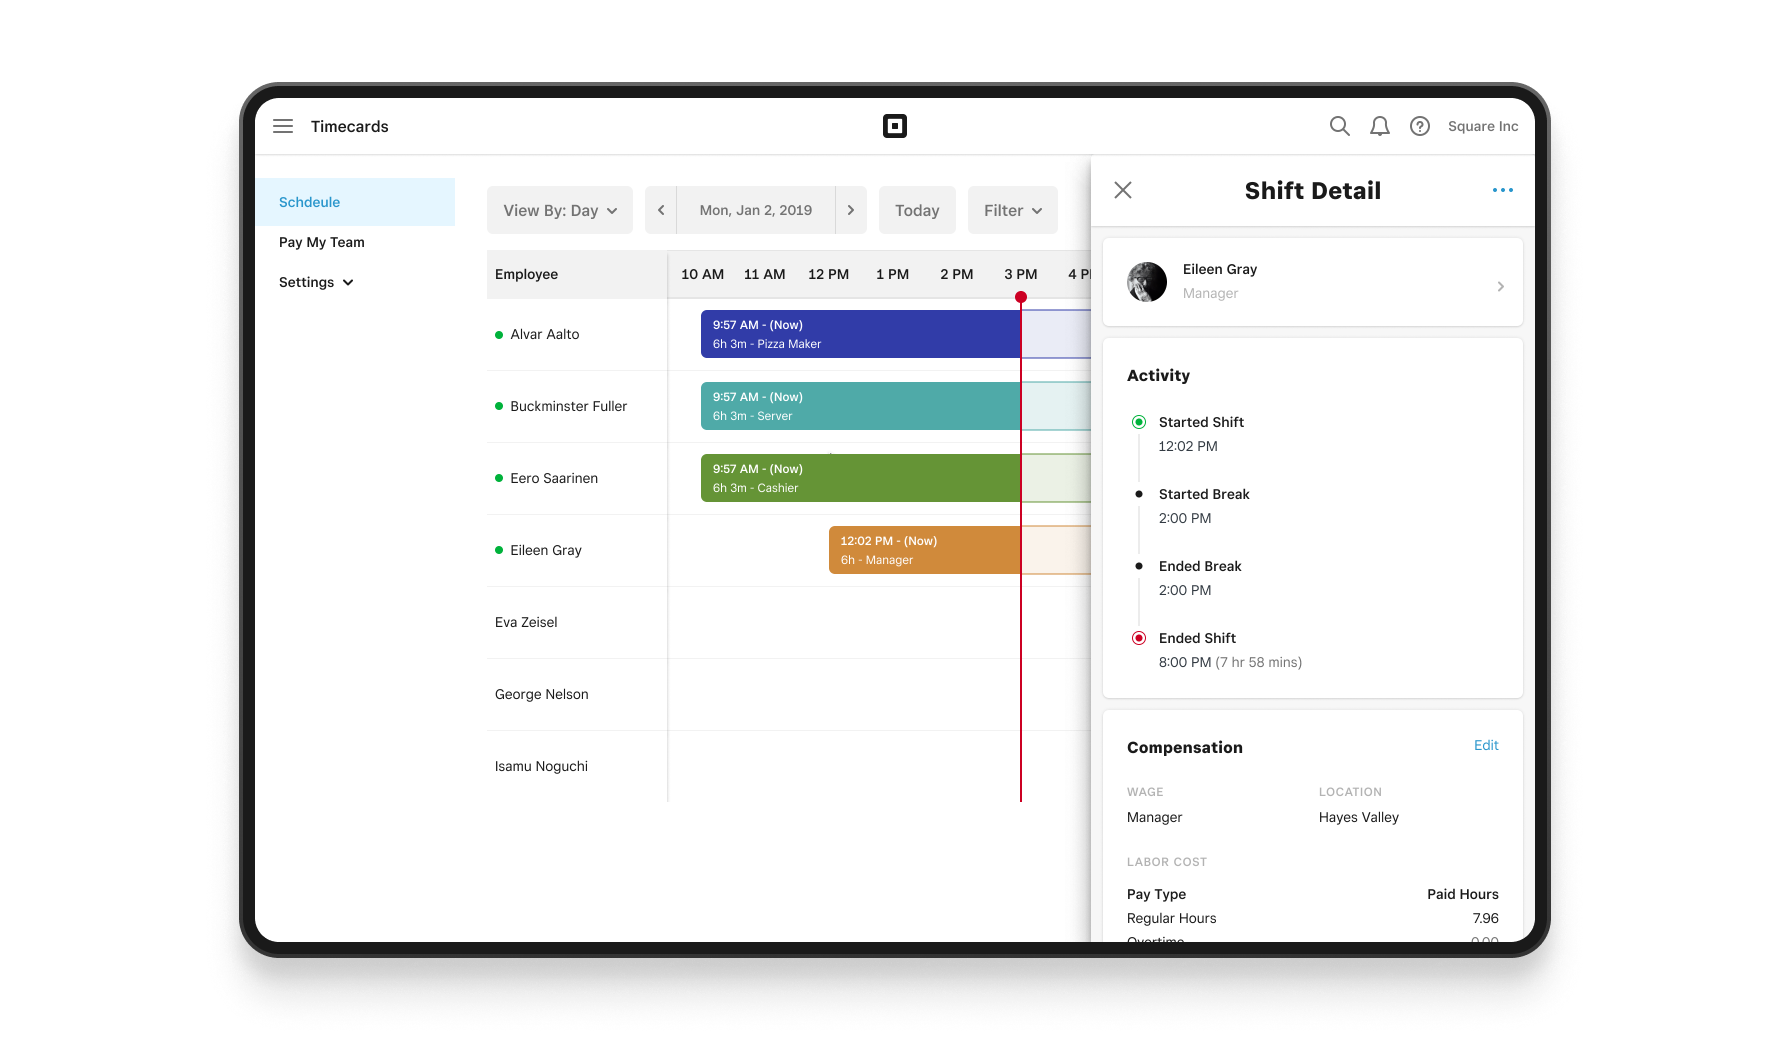The width and height of the screenshot is (1790, 1040).
Task: Open the hamburger navigation menu
Action: (283, 126)
